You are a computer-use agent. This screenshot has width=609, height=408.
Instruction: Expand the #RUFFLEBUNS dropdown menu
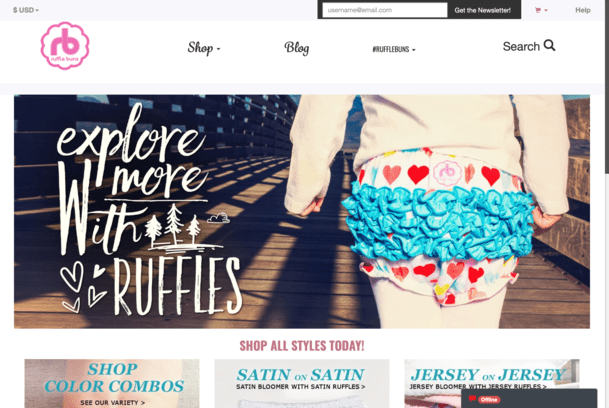coord(394,49)
